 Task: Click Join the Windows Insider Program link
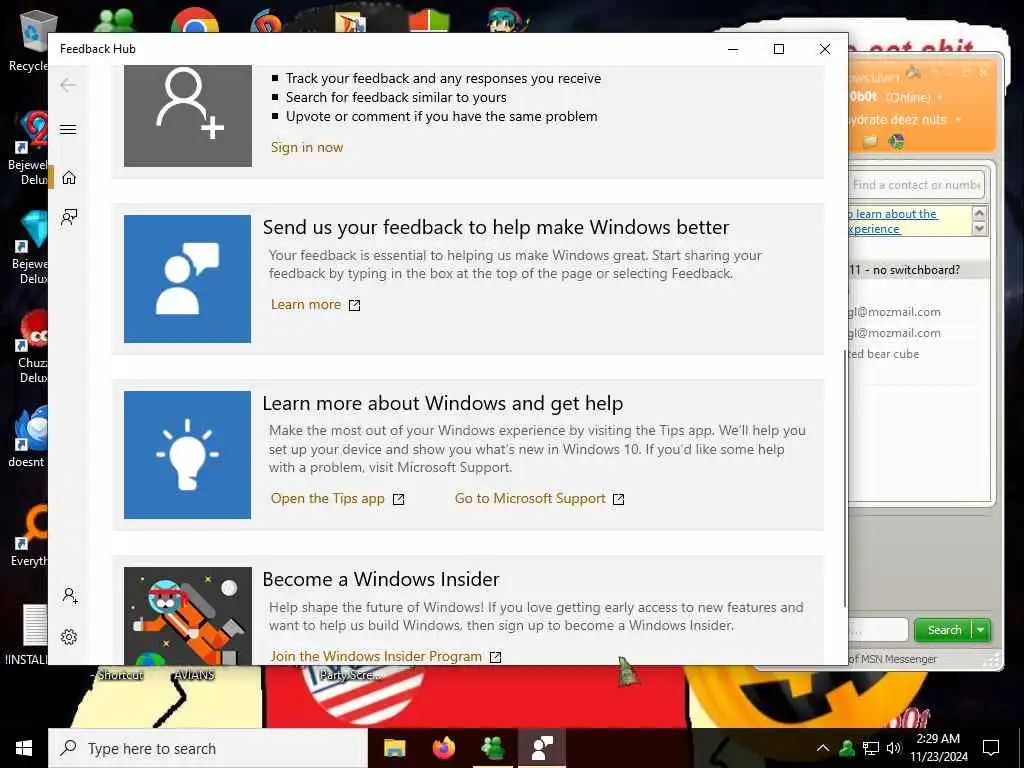point(386,656)
